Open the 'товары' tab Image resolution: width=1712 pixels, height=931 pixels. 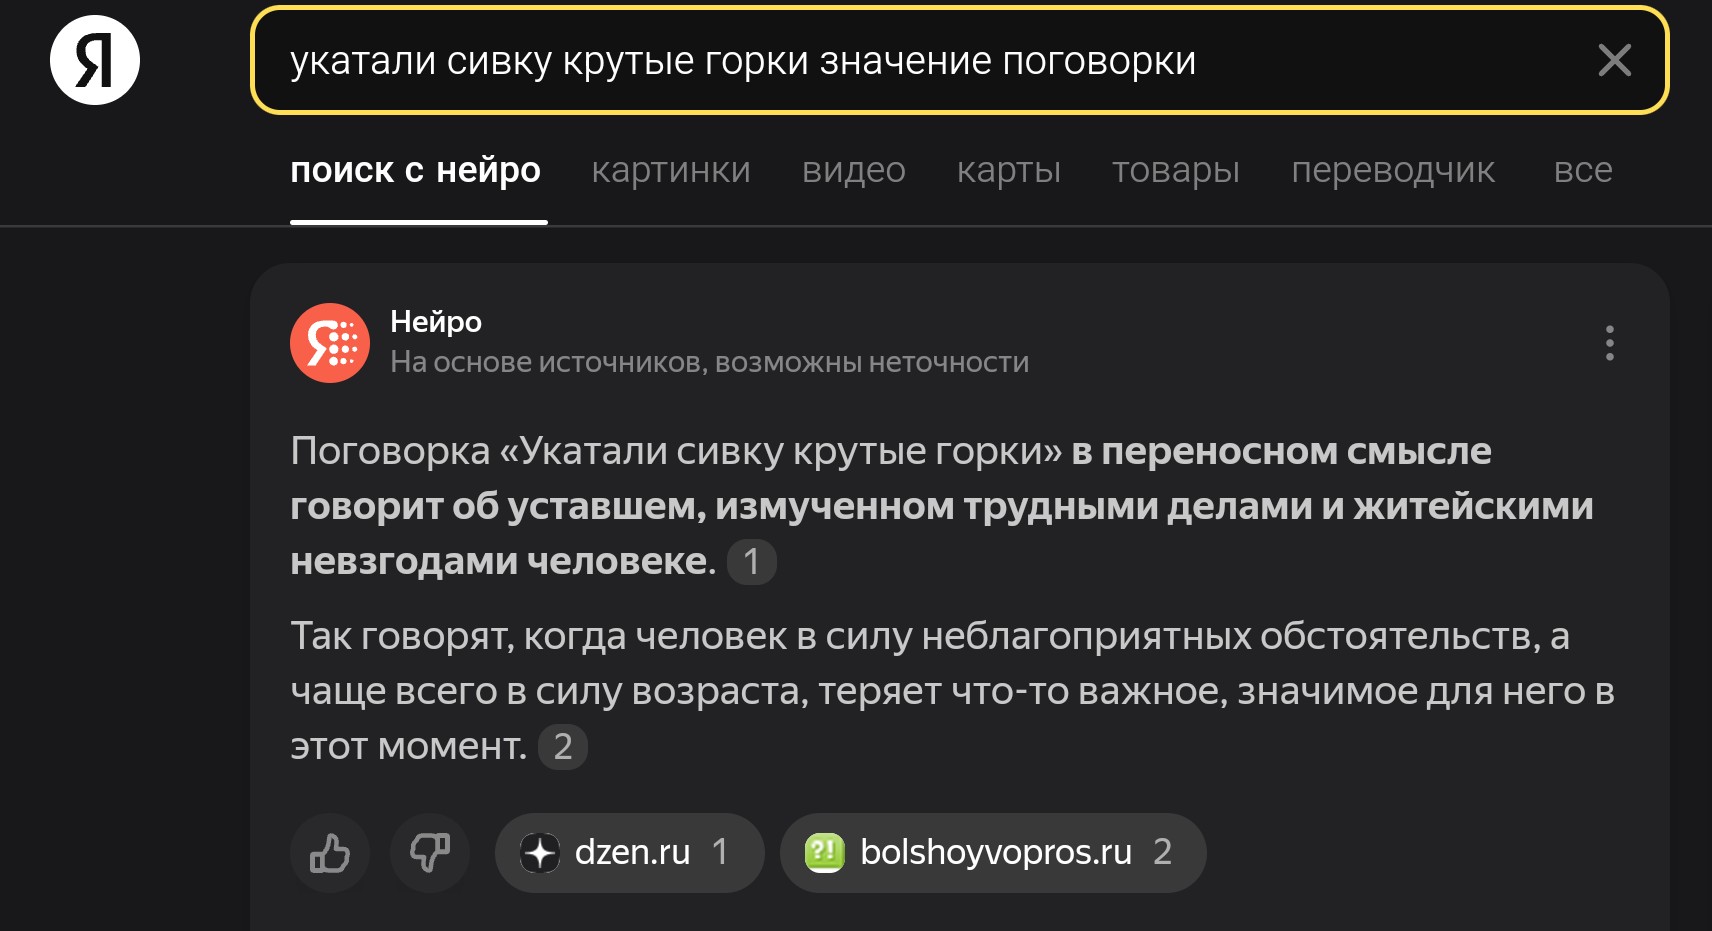(x=1176, y=170)
